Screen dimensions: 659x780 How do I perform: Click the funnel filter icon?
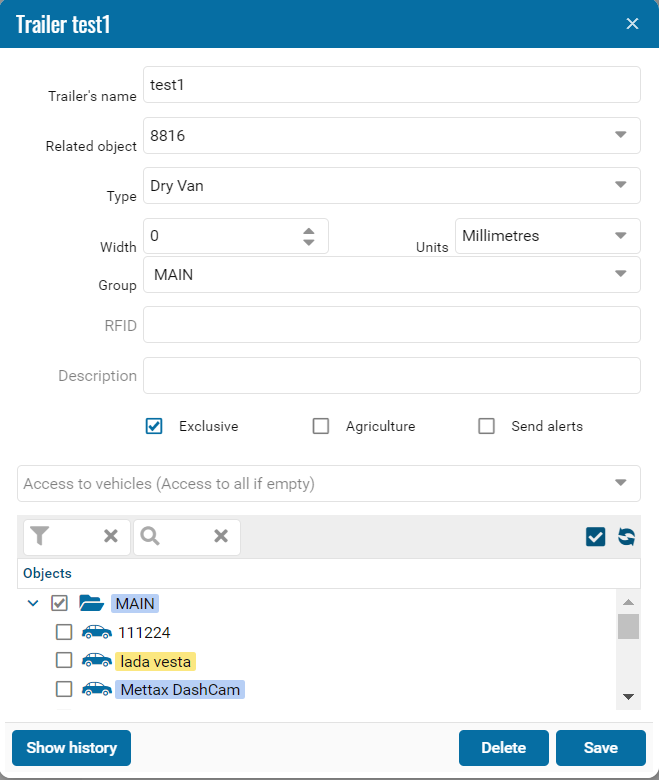39,537
